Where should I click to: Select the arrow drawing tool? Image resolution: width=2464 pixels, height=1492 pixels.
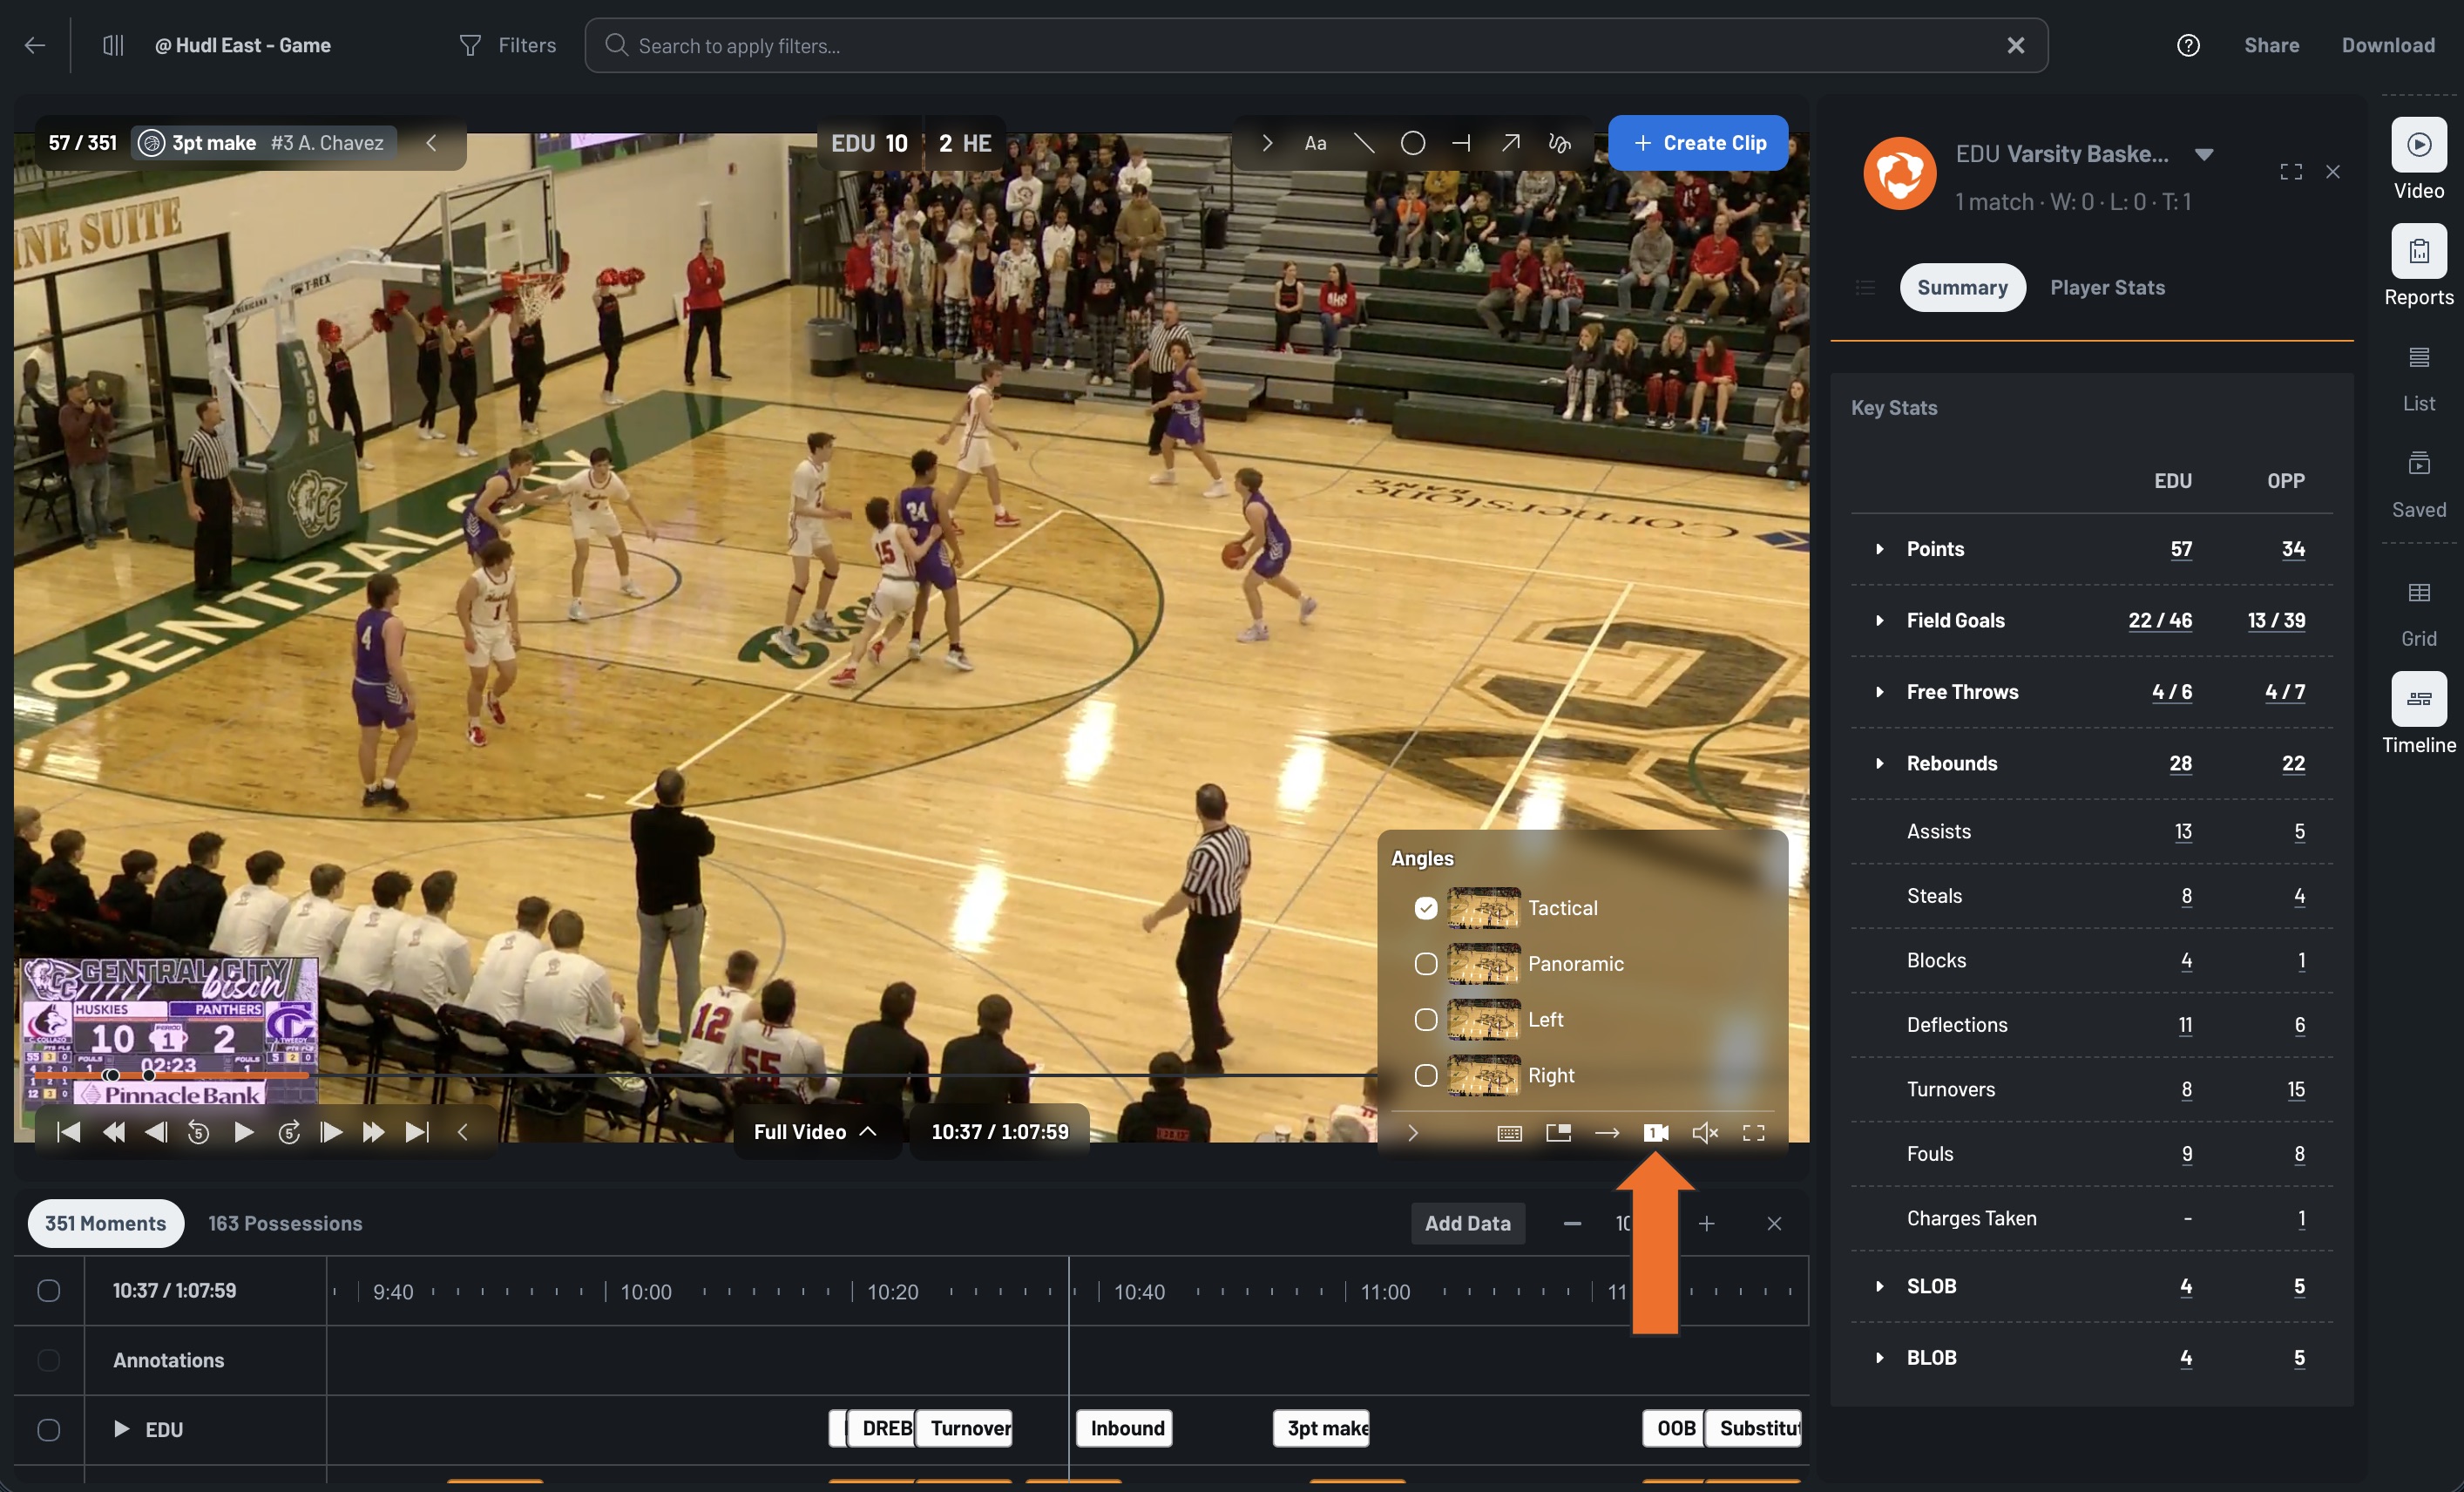(1510, 143)
